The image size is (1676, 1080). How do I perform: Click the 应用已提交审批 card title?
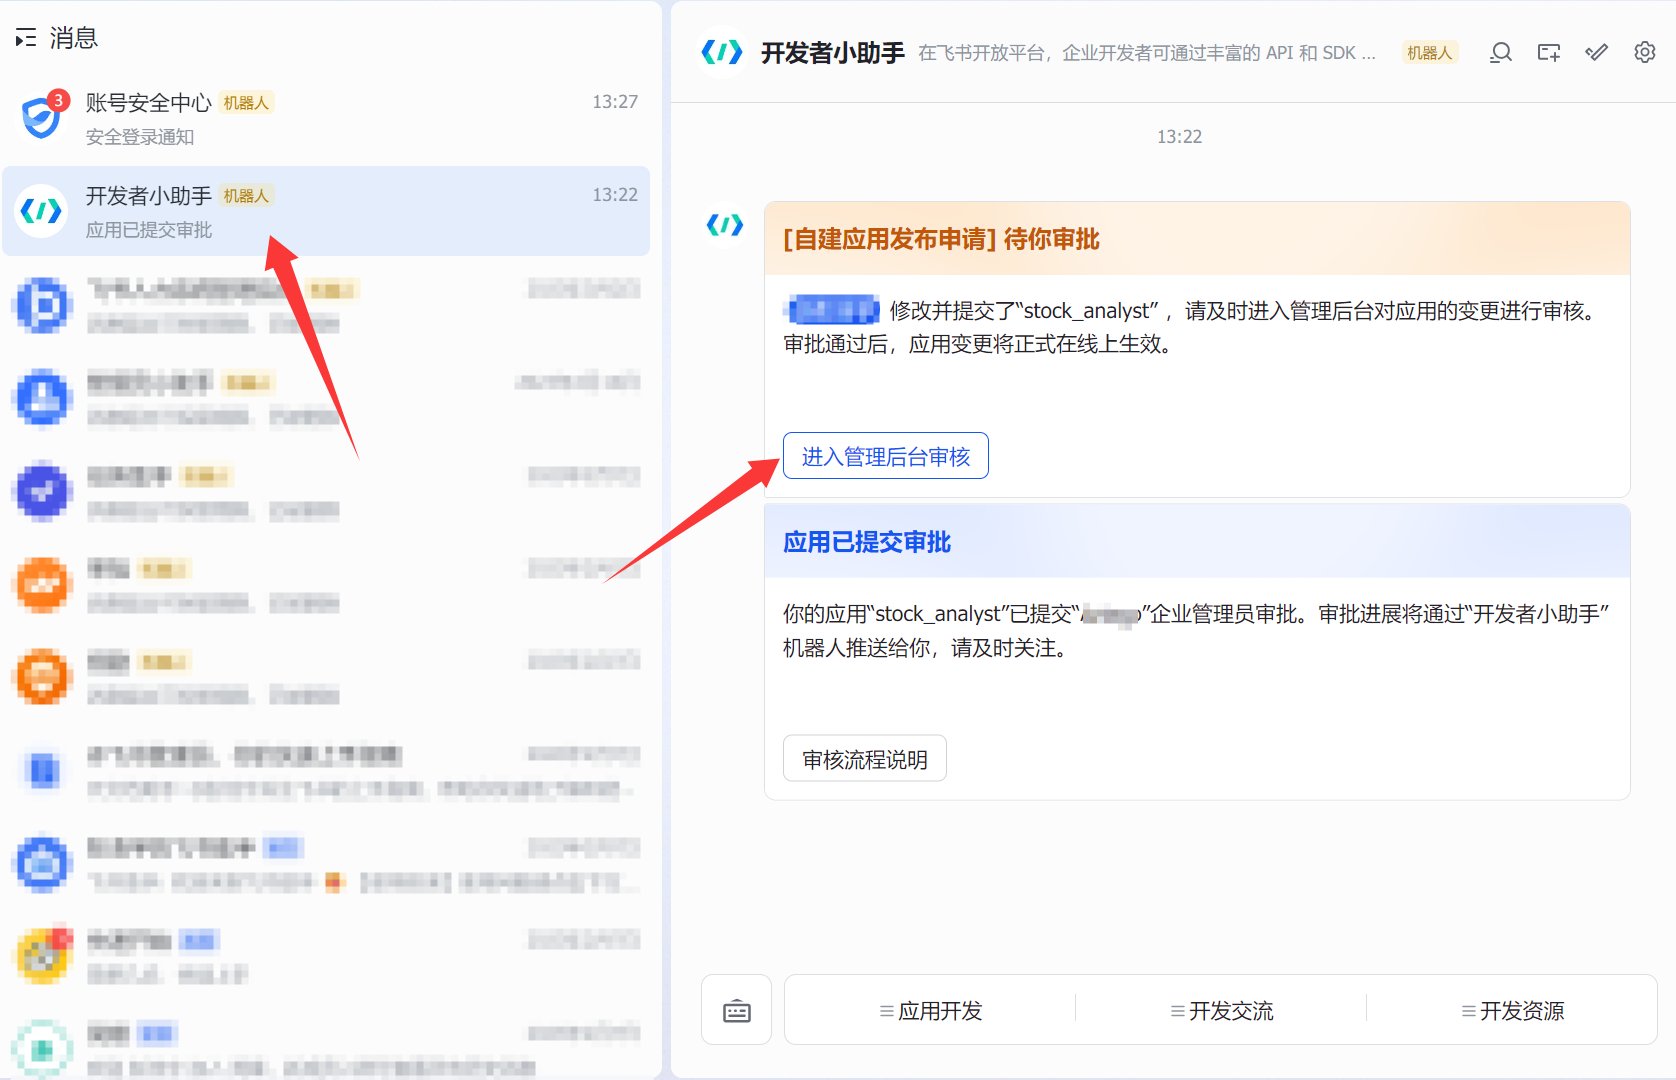point(867,542)
